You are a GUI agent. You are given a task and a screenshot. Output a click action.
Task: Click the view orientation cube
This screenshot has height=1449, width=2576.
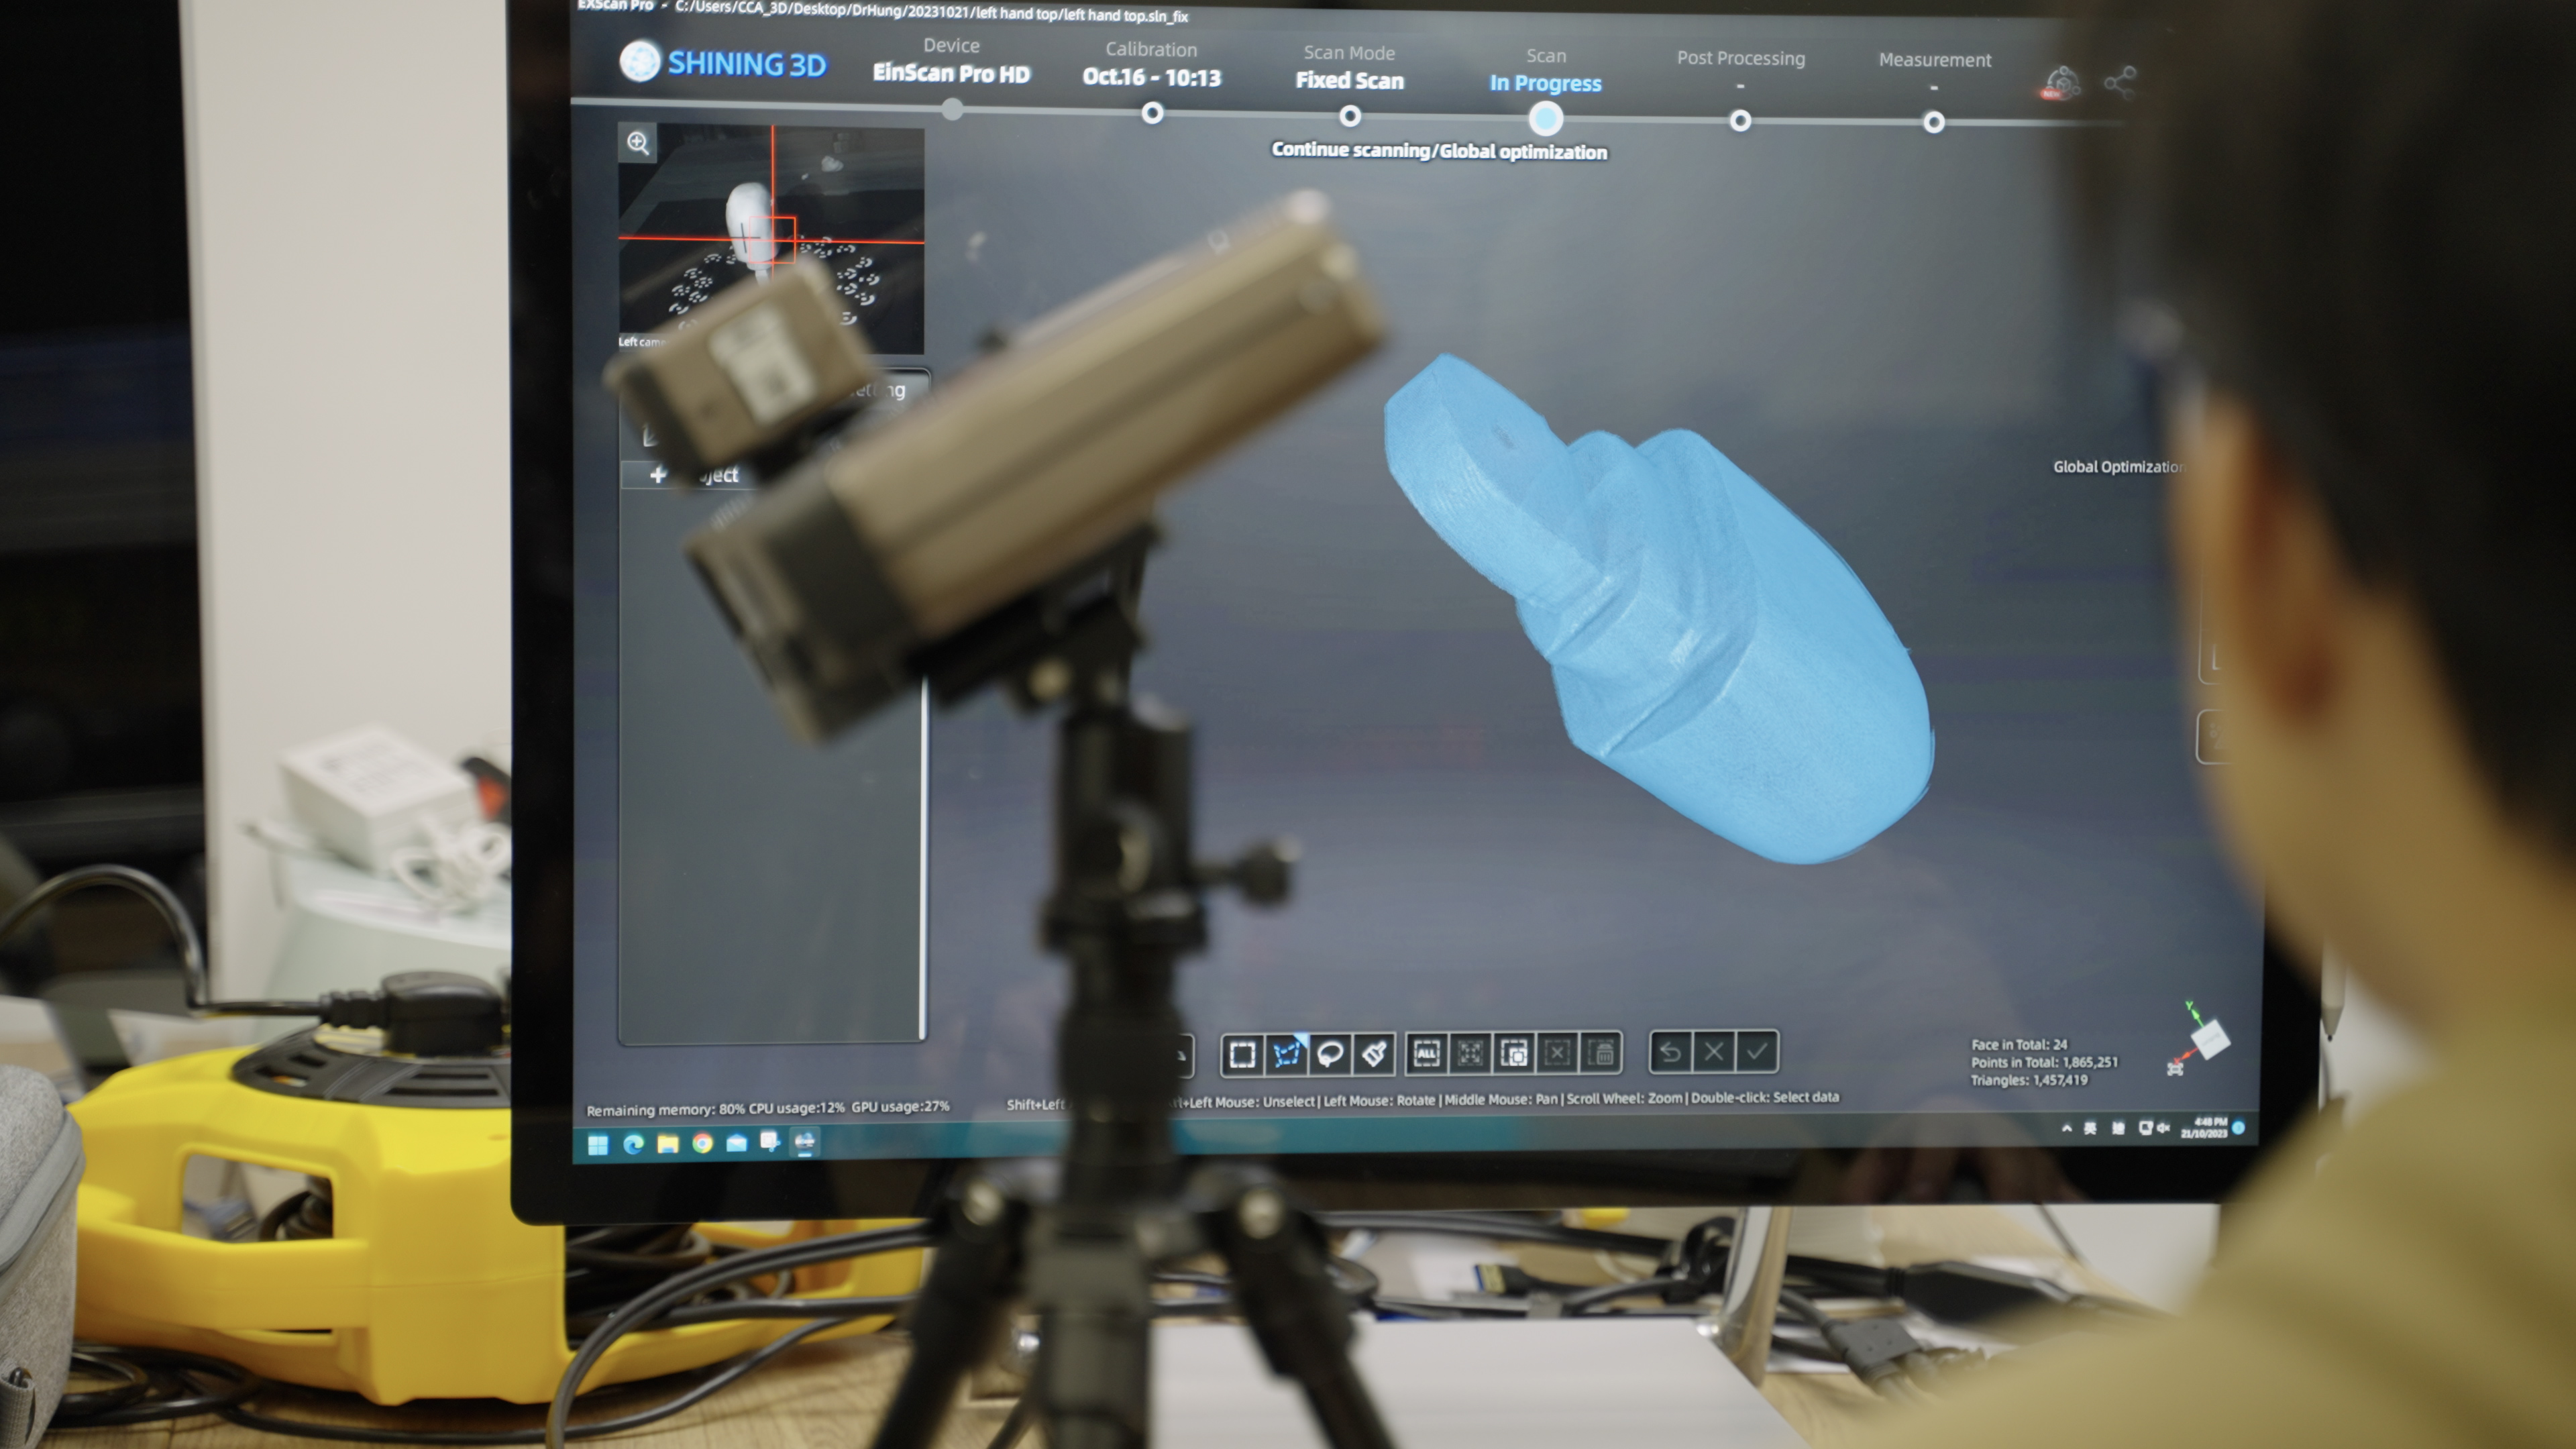(x=2210, y=1040)
